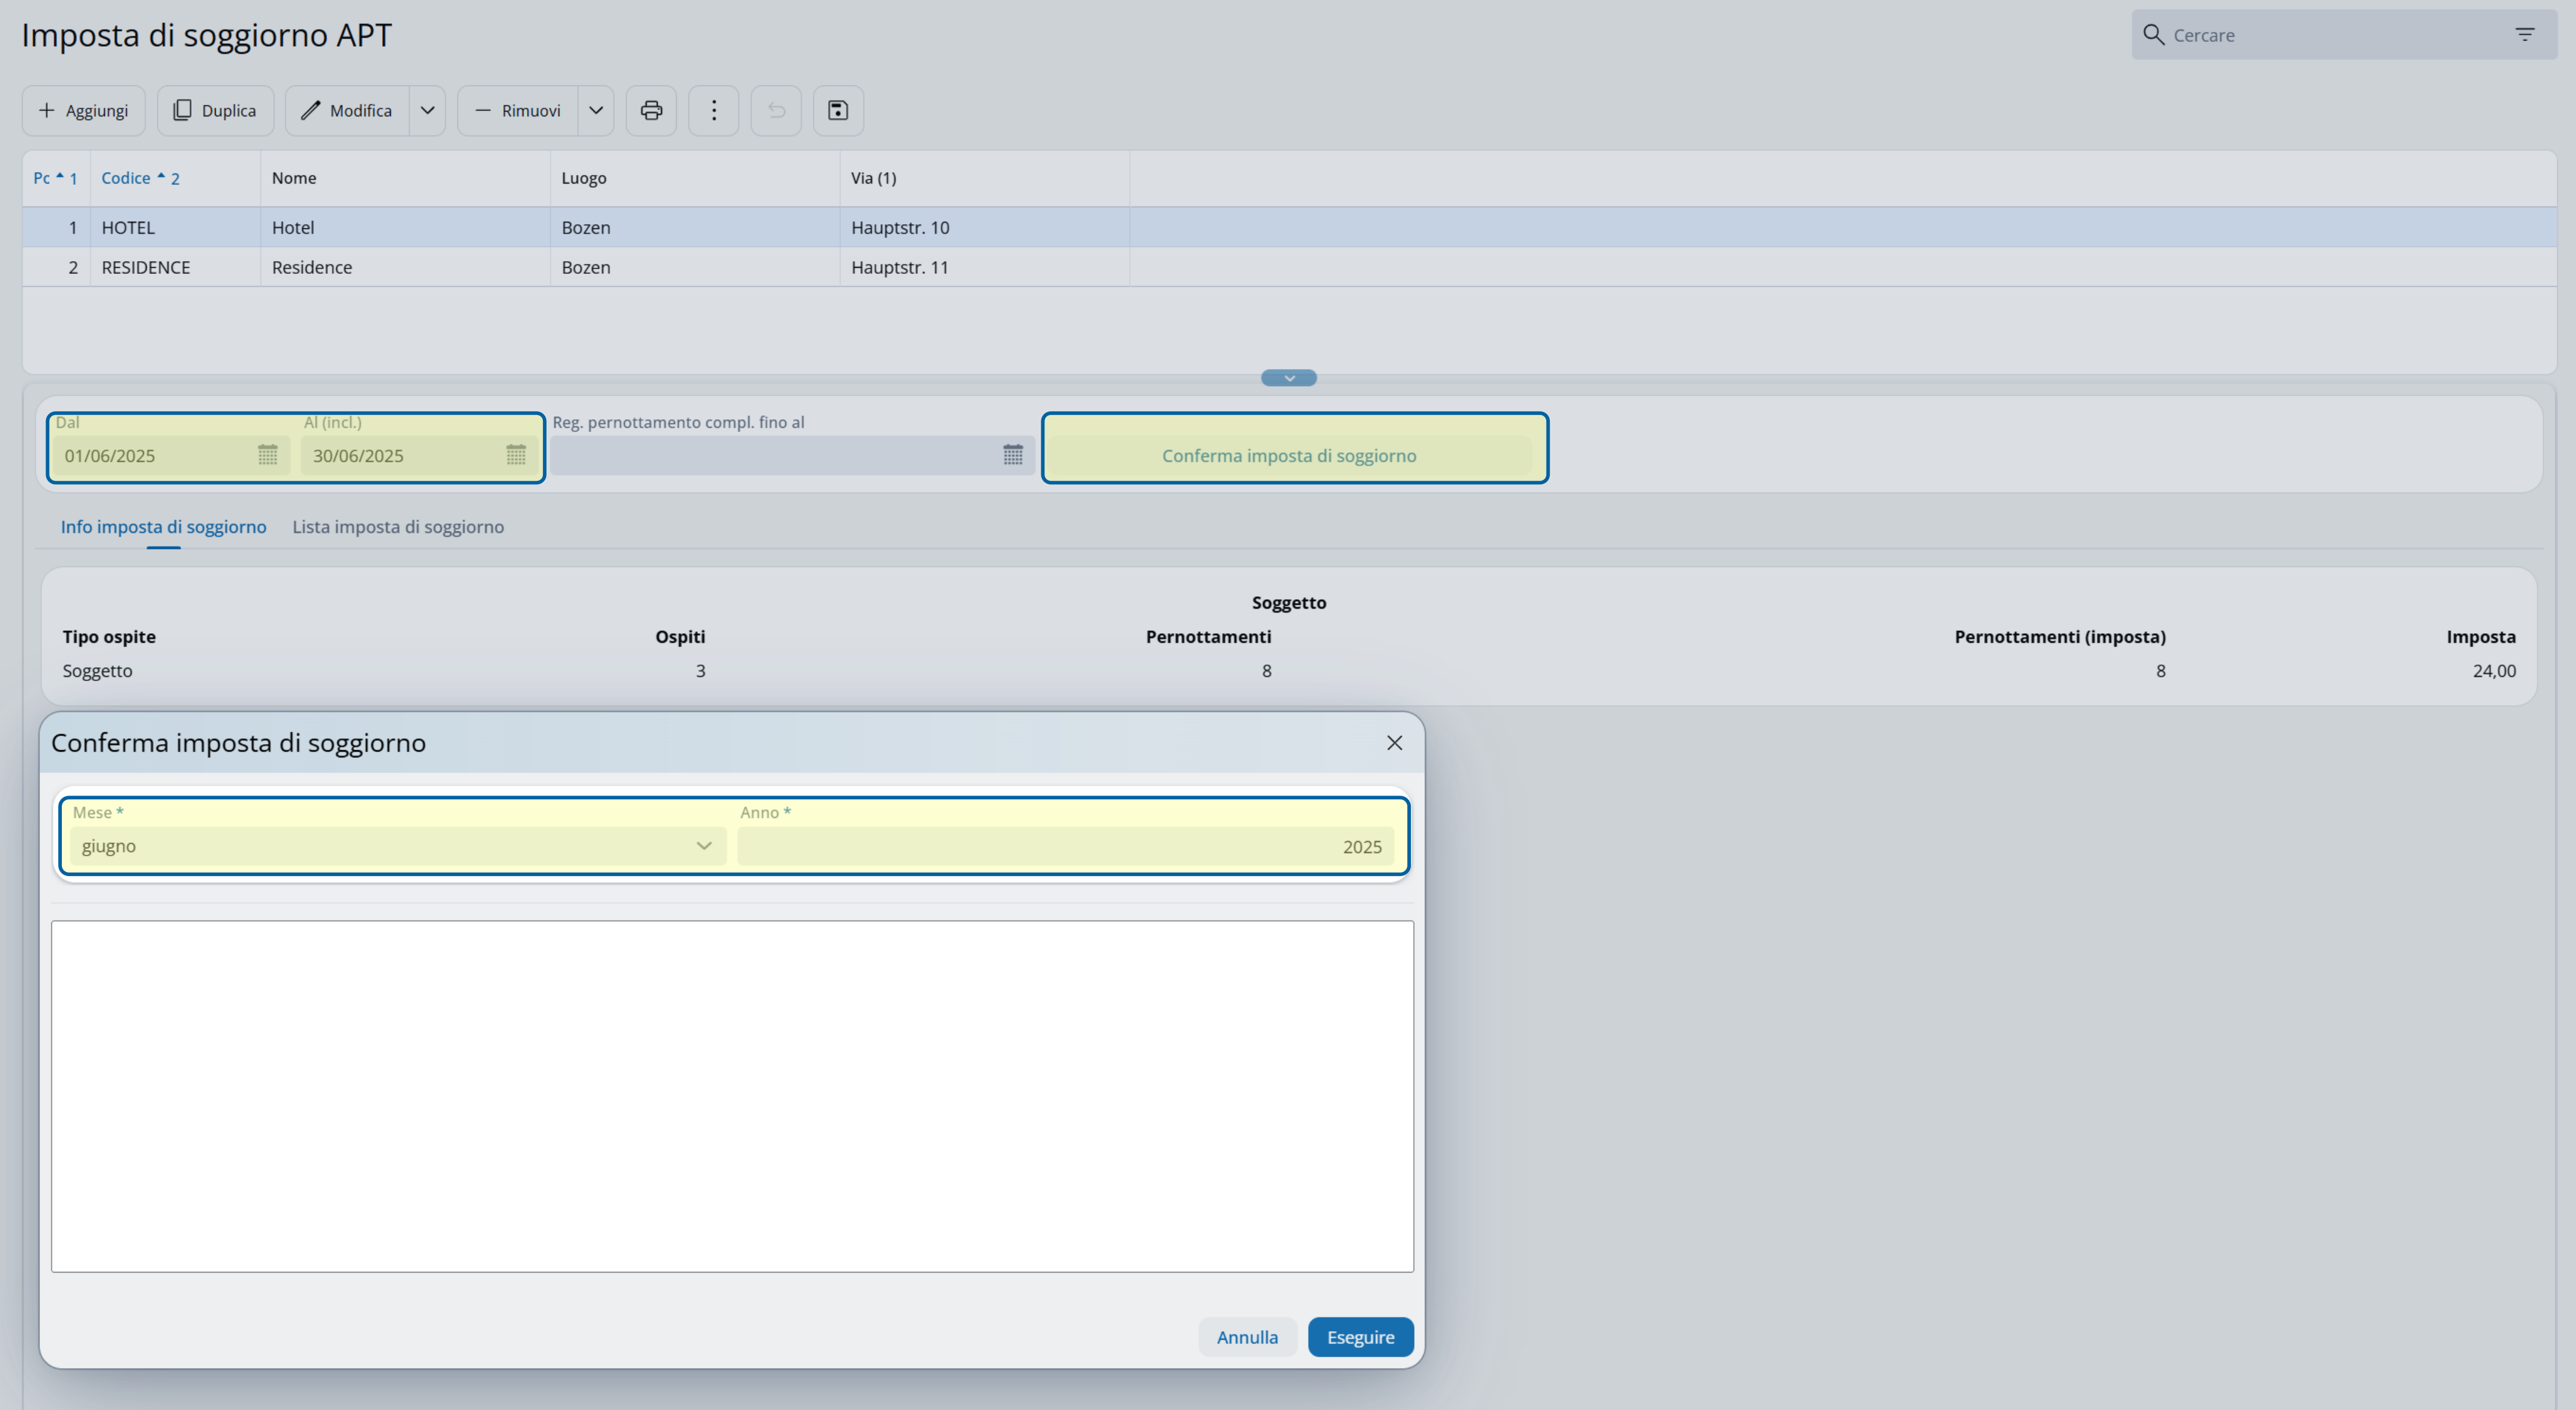Click the Aggiungi button
The image size is (2576, 1410).
coord(83,110)
